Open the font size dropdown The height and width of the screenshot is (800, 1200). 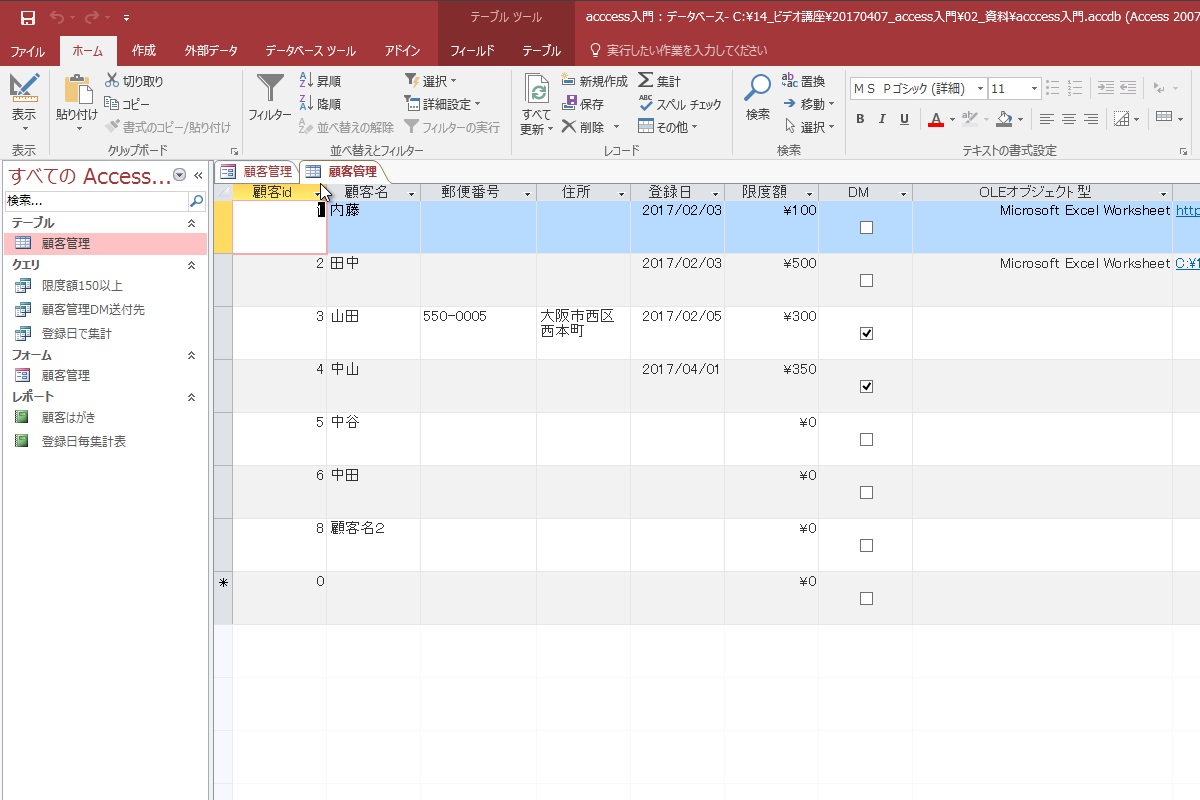point(1035,89)
